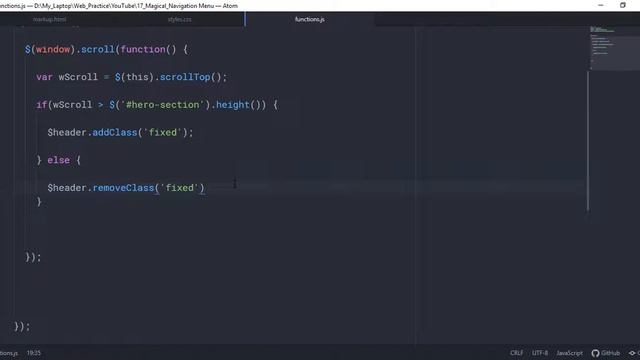Switch to the markup.html tab
Image resolution: width=640 pixels, height=360 pixels.
pyautogui.click(x=49, y=19)
